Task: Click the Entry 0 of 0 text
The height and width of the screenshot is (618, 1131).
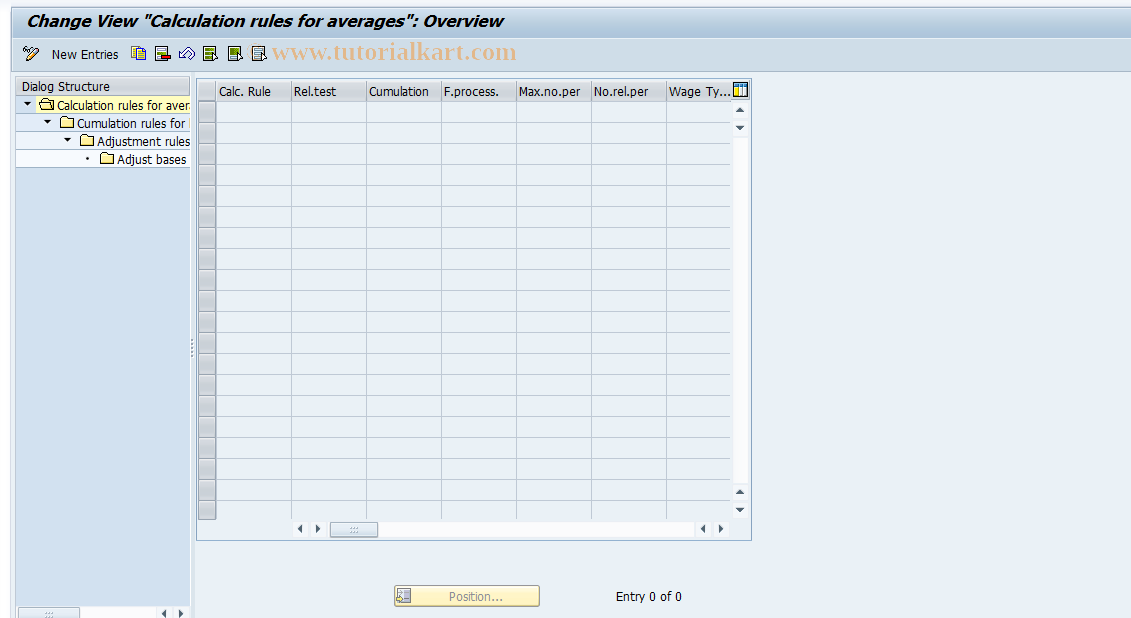Action: (x=648, y=596)
